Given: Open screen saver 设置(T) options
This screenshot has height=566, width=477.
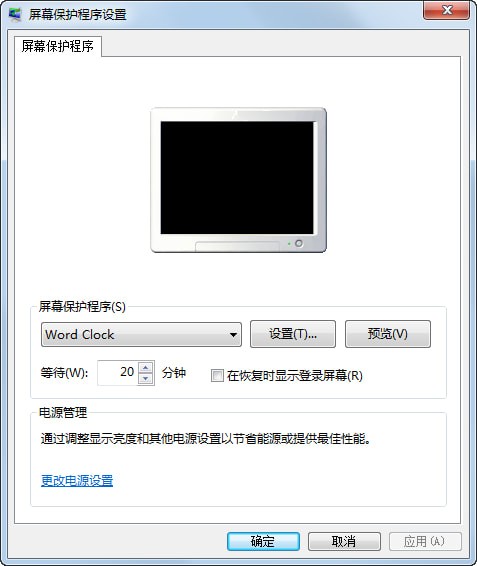Looking at the screenshot, I should [293, 334].
